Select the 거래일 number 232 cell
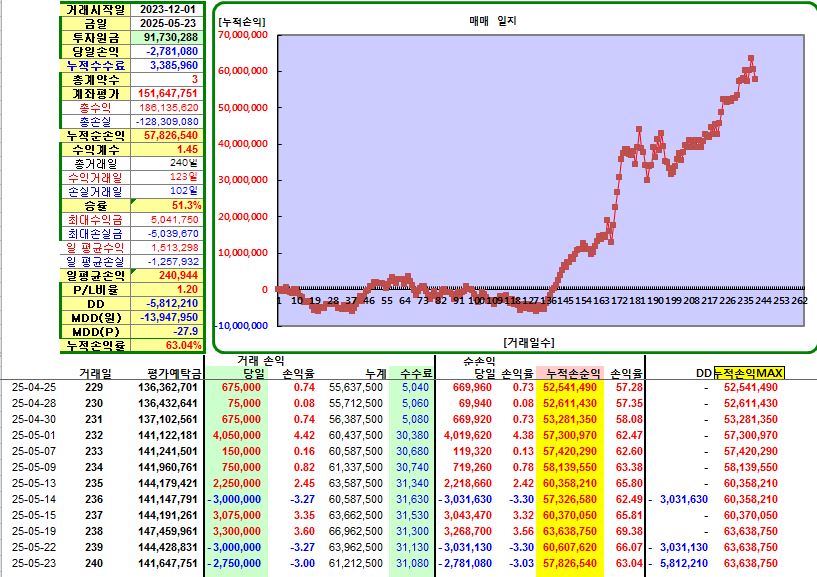817x577 pixels. [x=94, y=435]
